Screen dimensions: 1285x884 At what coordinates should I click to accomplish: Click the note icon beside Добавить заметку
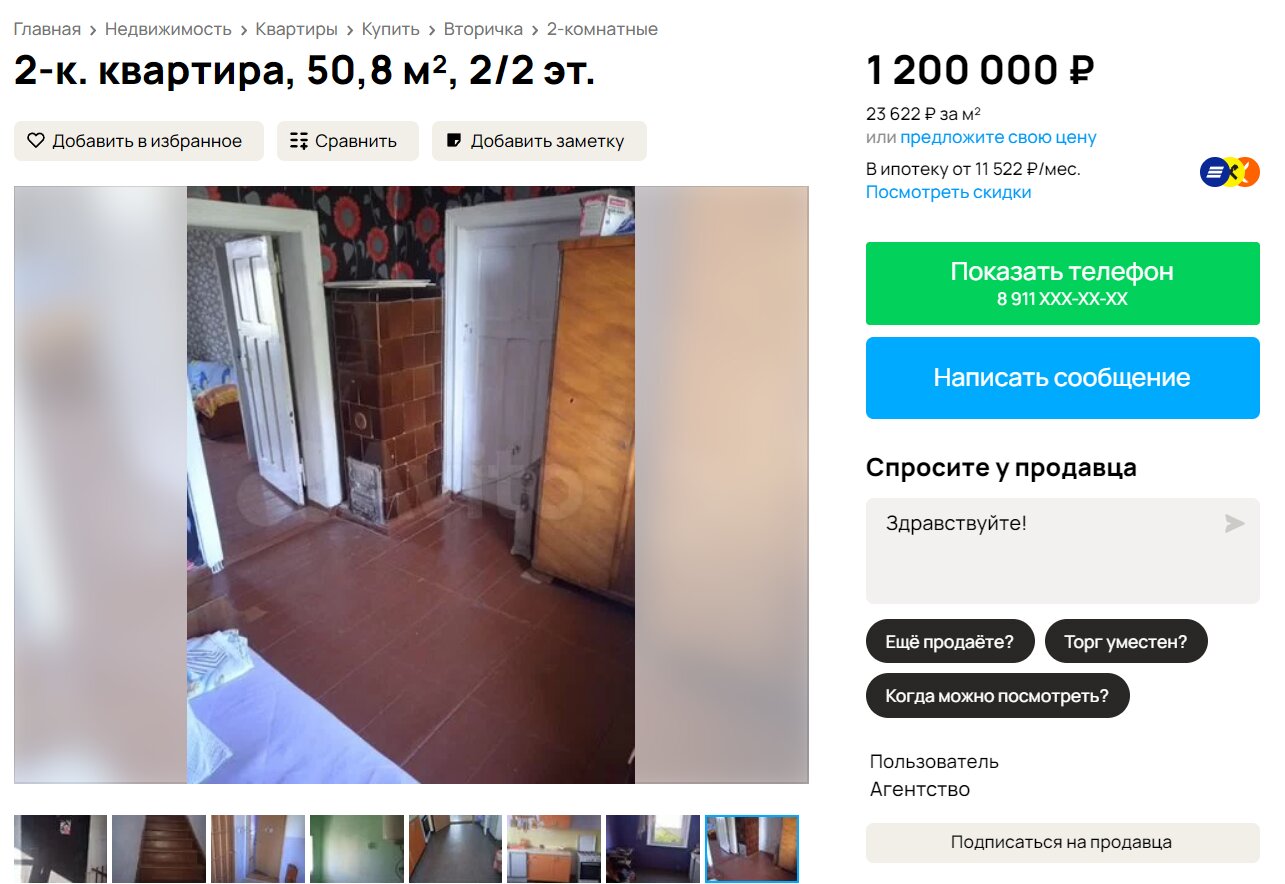coord(454,141)
